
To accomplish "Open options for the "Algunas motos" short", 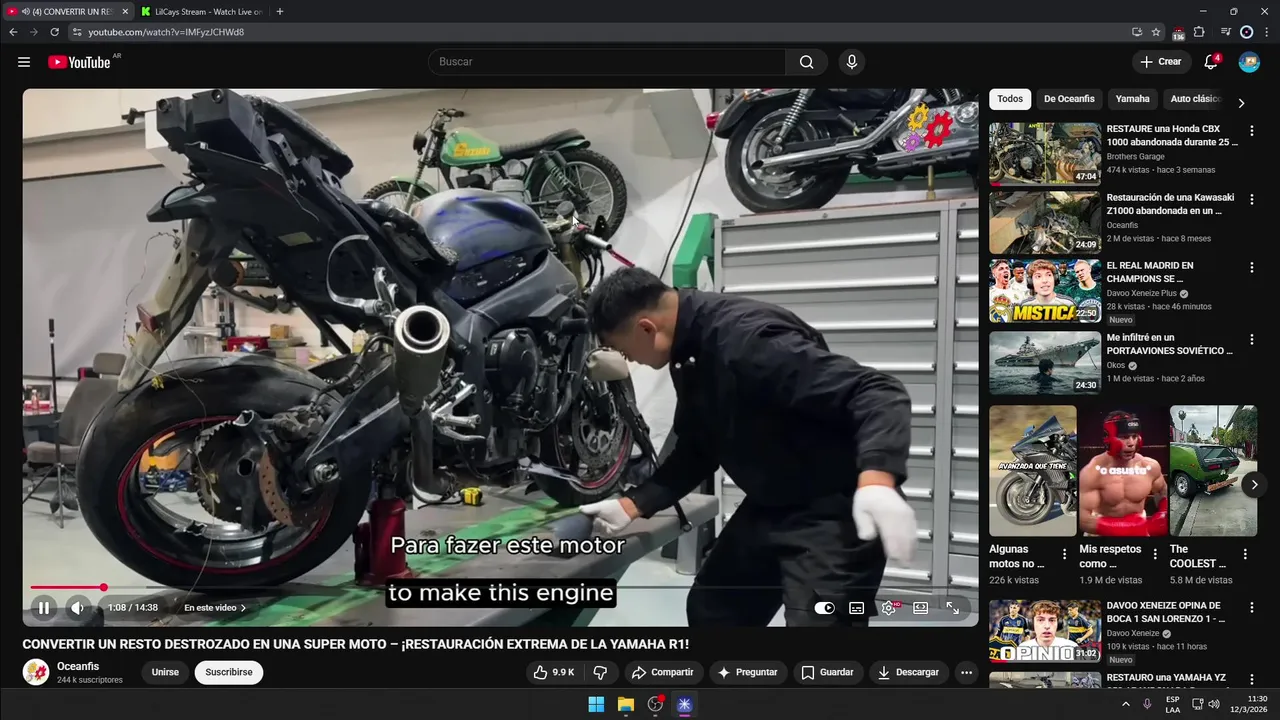I will click(x=1064, y=554).
